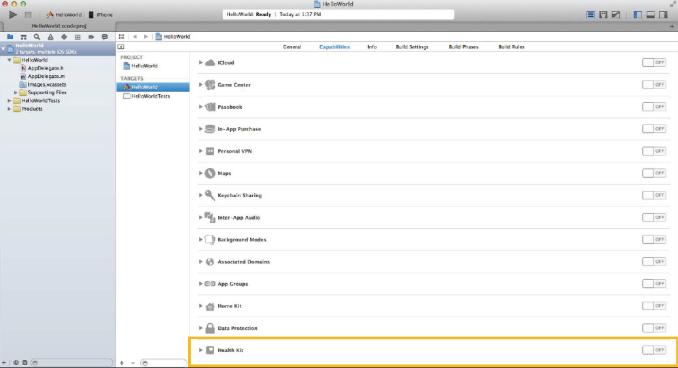The height and width of the screenshot is (368, 678).
Task: Click the Data Protection lock icon
Action: click(x=210, y=328)
